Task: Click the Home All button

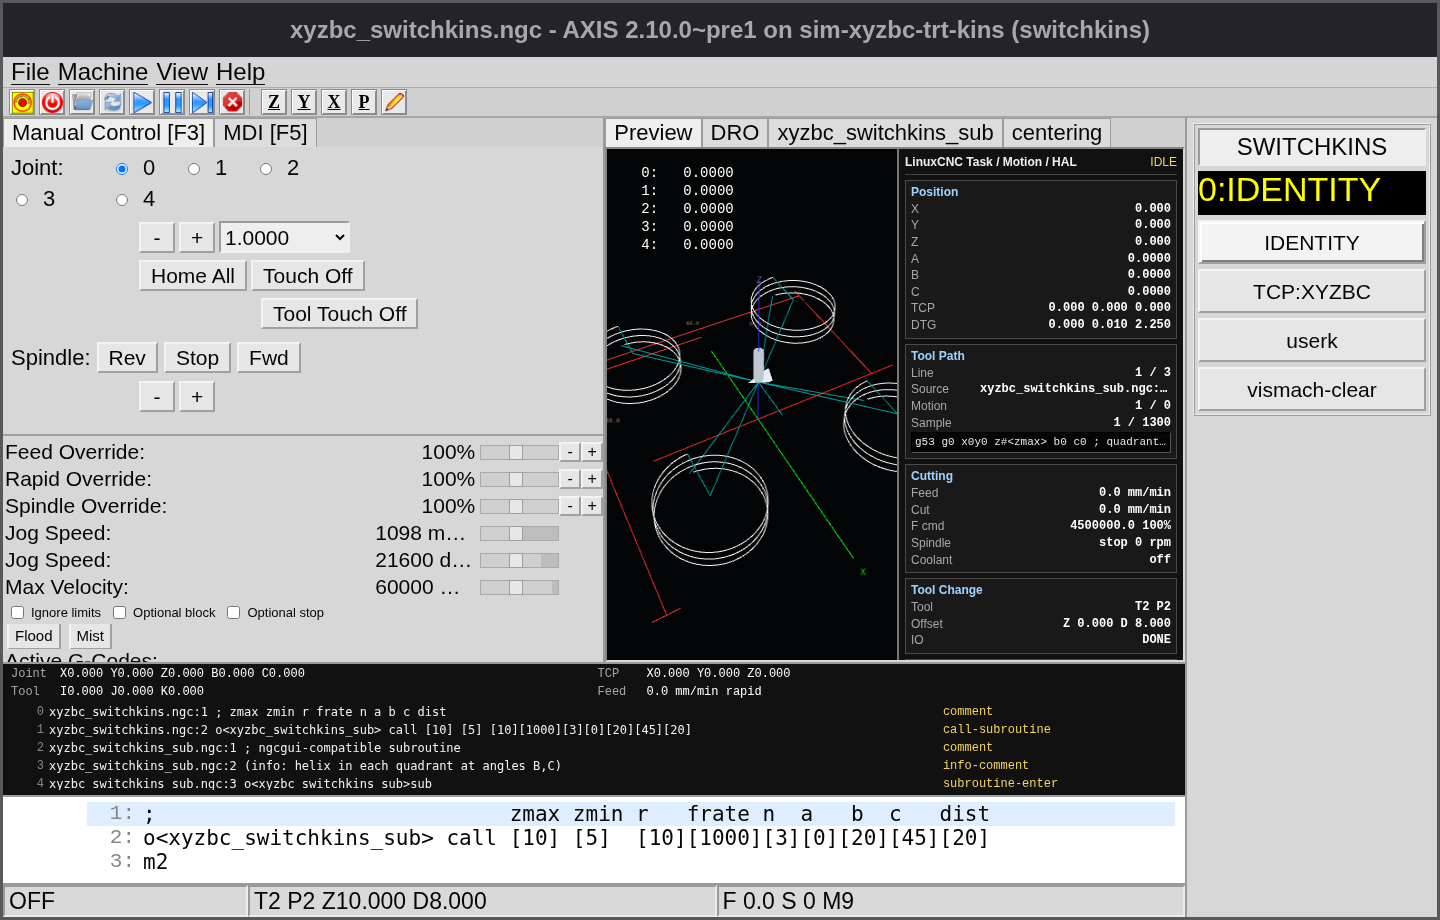Action: tap(193, 276)
